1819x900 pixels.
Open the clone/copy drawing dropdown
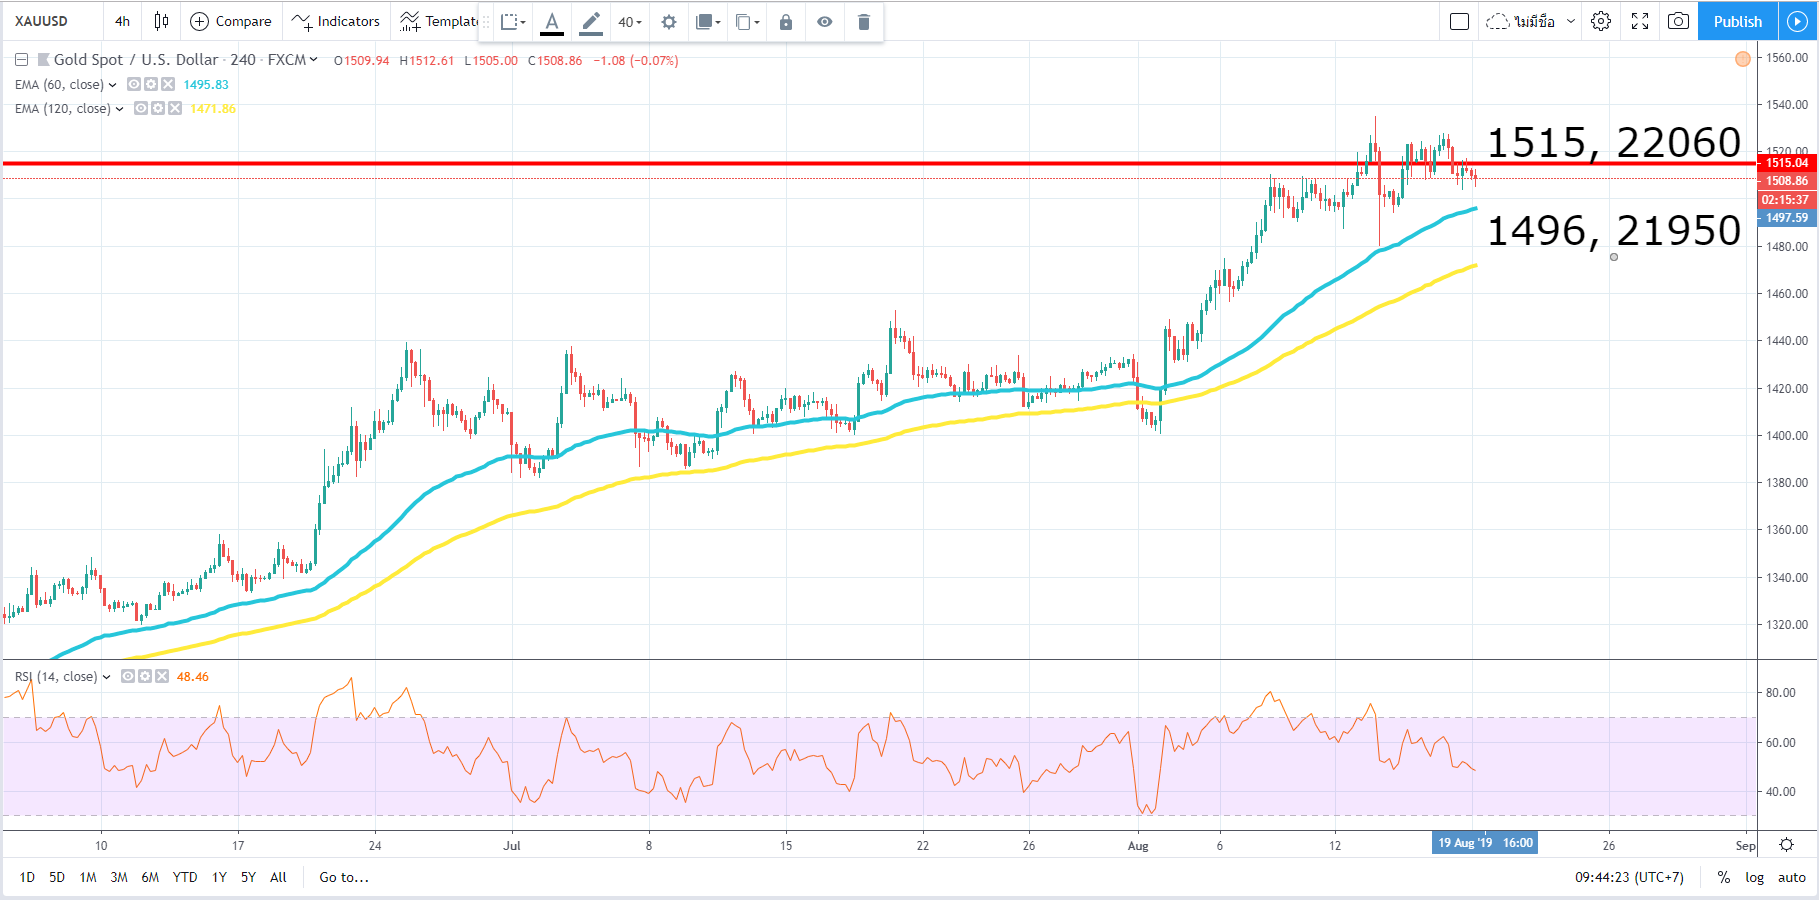pos(747,22)
